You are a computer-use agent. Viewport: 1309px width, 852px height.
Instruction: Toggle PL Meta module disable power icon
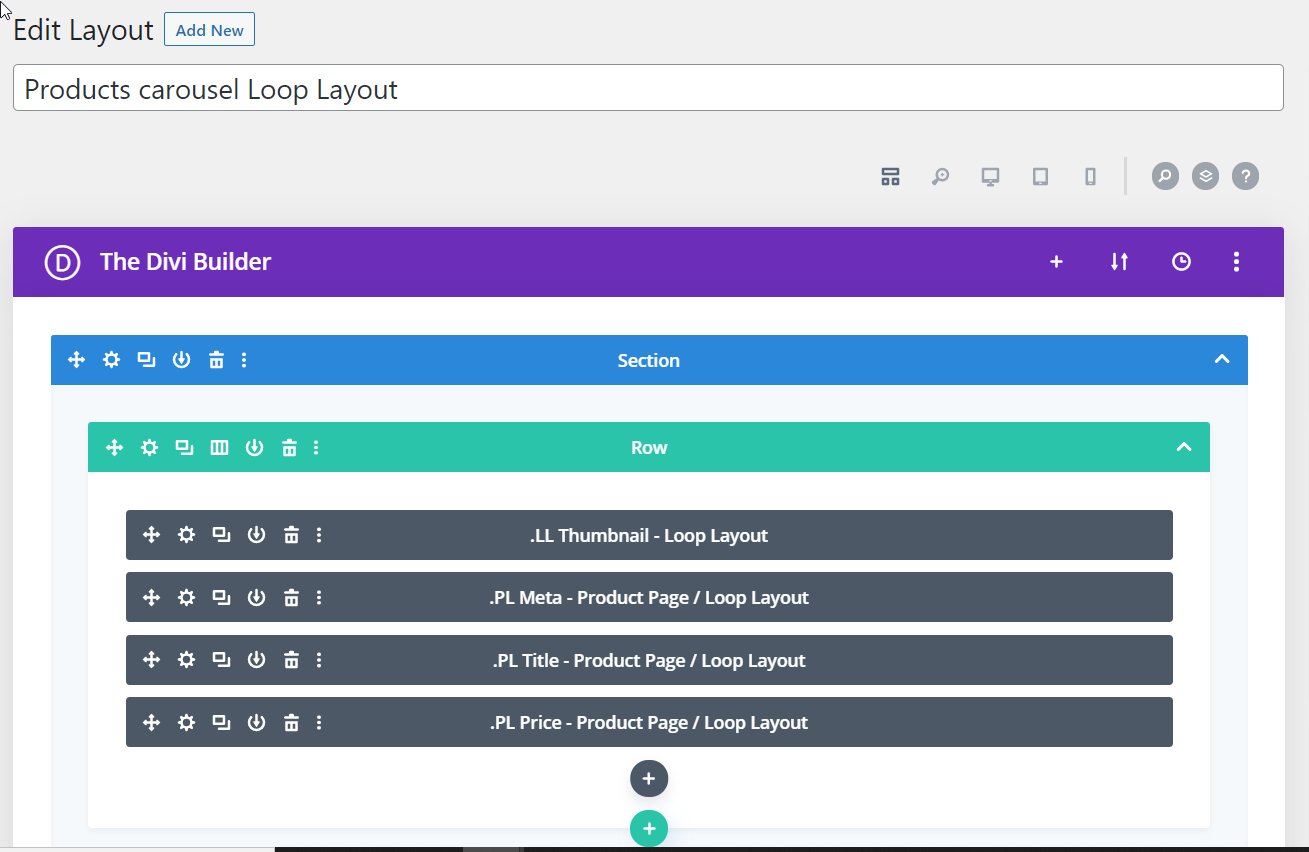tap(256, 598)
